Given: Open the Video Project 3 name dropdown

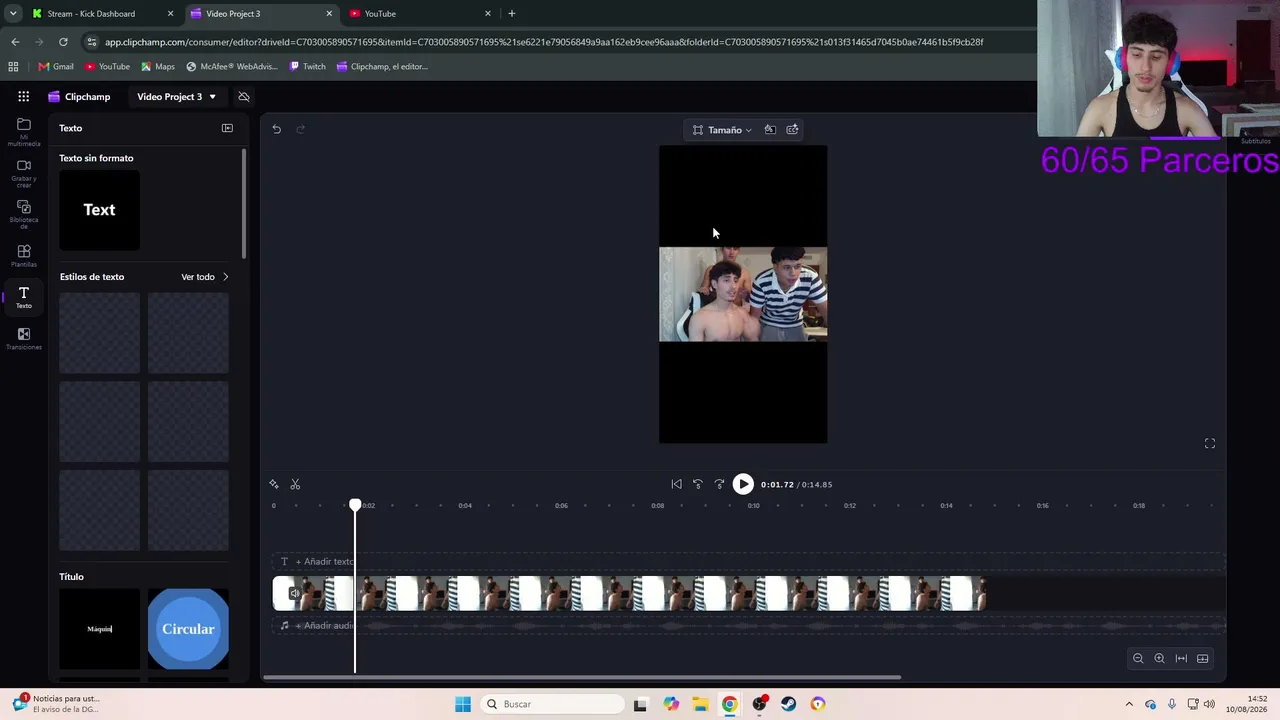Looking at the screenshot, I should (177, 97).
